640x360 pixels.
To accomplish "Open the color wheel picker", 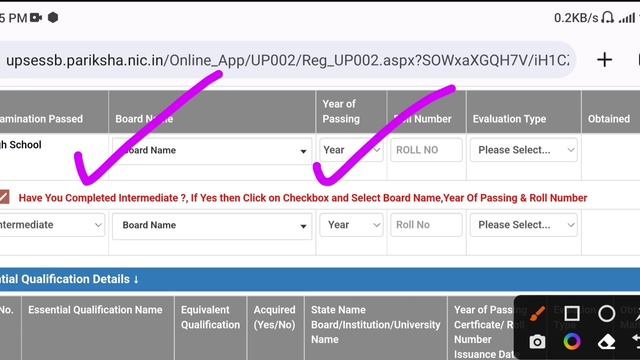I will (572, 342).
